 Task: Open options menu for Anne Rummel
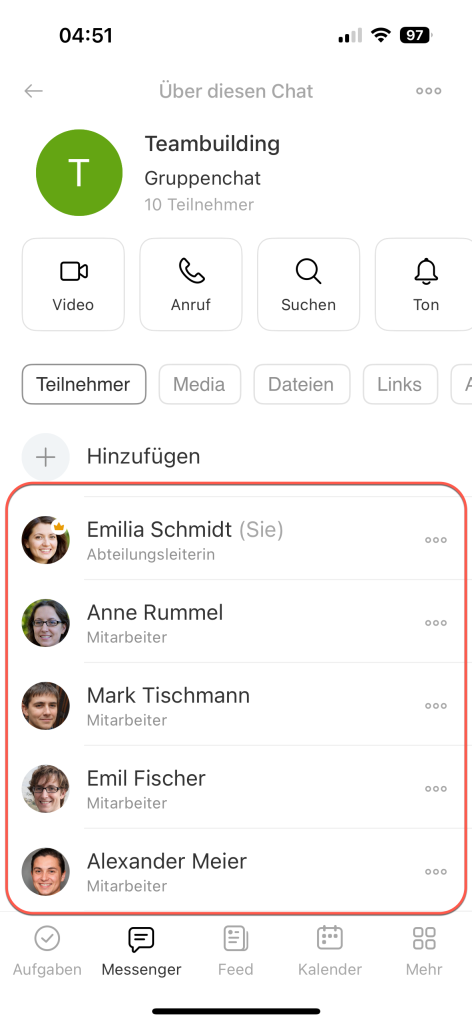[435, 623]
